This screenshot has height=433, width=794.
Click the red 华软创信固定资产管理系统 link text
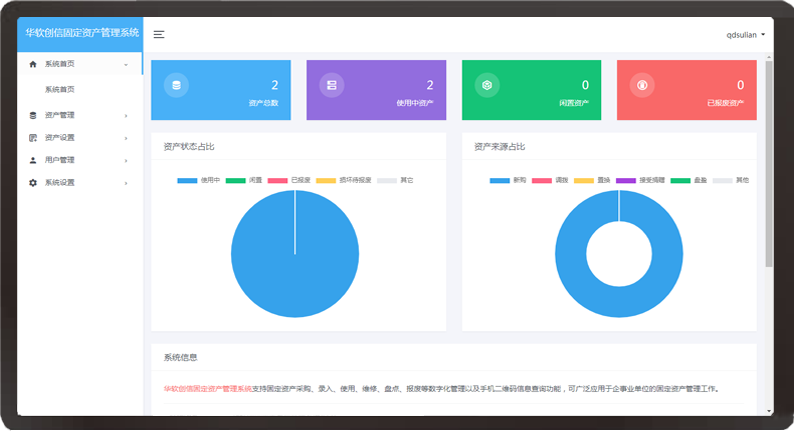(208, 389)
